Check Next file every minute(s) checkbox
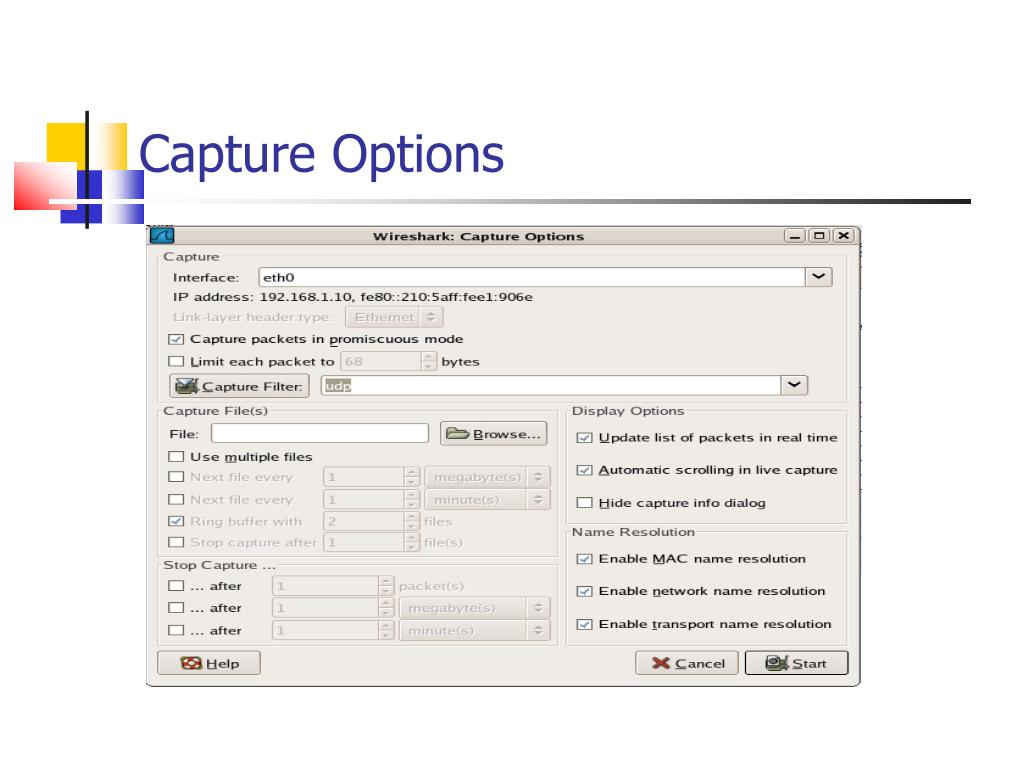 point(176,500)
